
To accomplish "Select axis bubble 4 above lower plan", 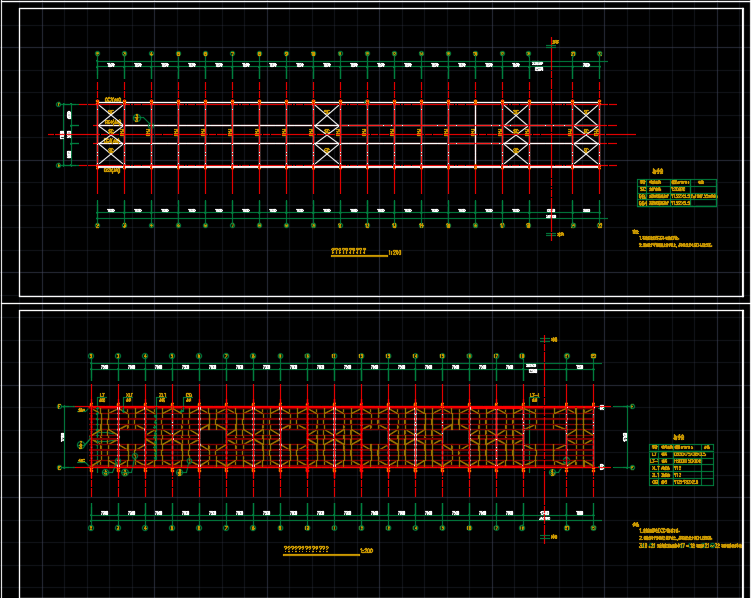I will coord(145,356).
